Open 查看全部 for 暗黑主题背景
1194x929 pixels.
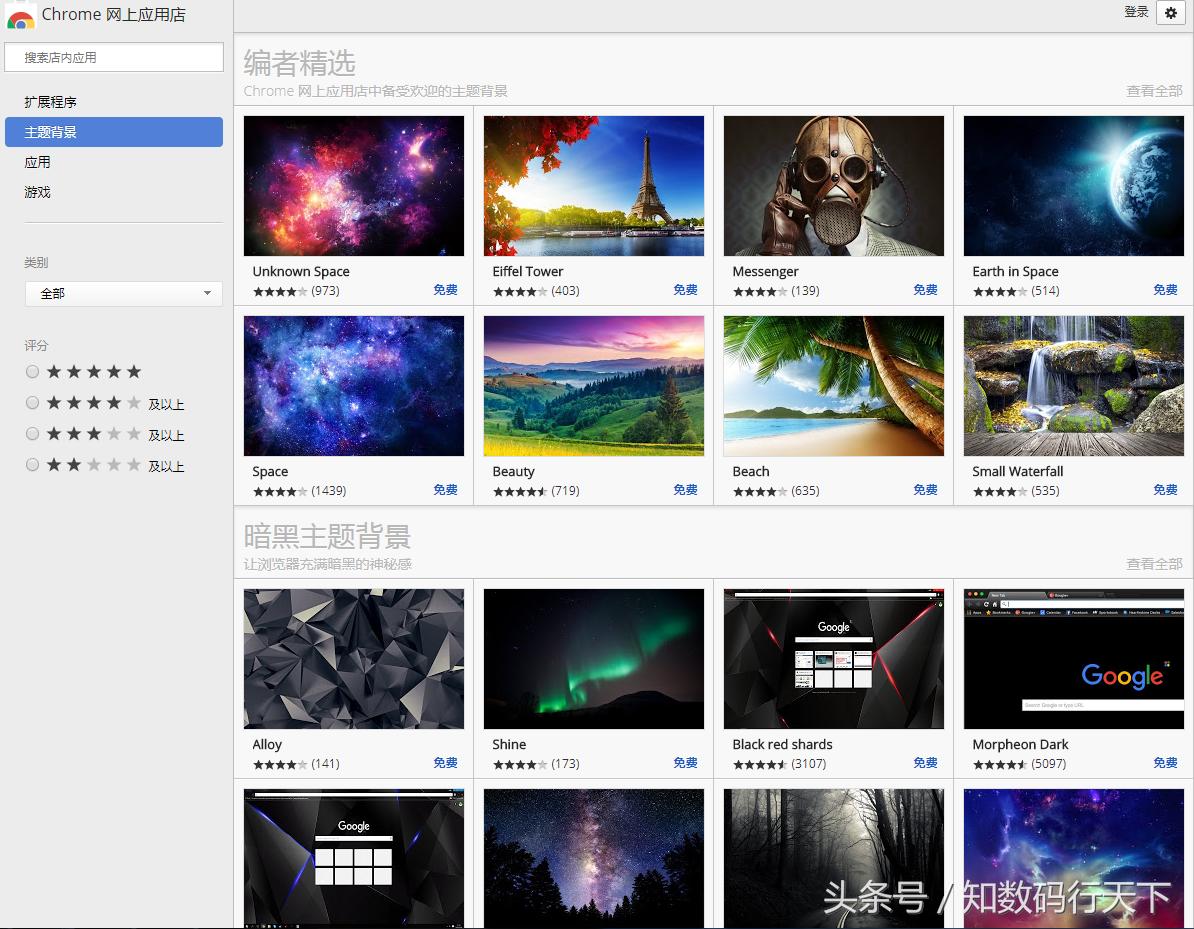(x=1154, y=563)
